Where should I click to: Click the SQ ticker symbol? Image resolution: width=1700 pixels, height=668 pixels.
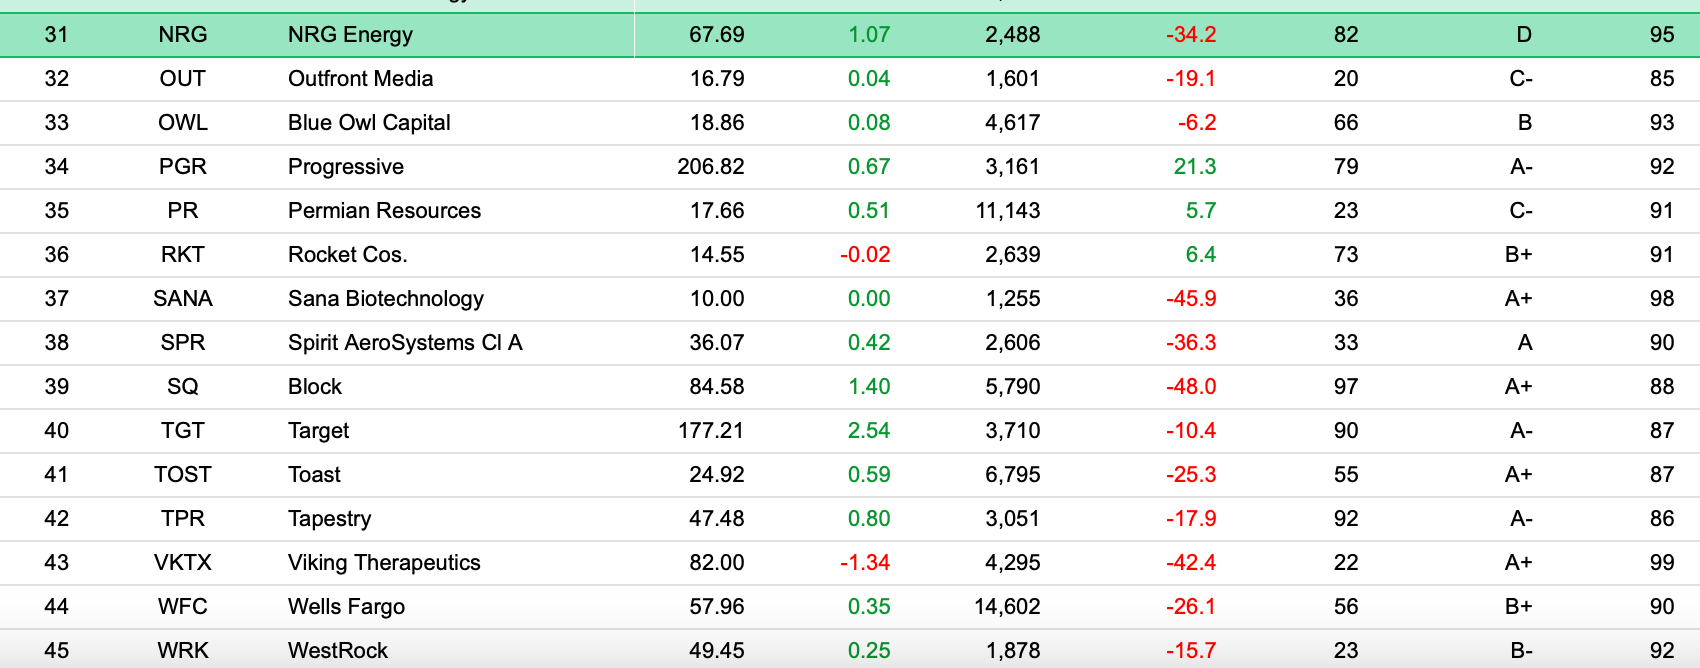click(183, 387)
